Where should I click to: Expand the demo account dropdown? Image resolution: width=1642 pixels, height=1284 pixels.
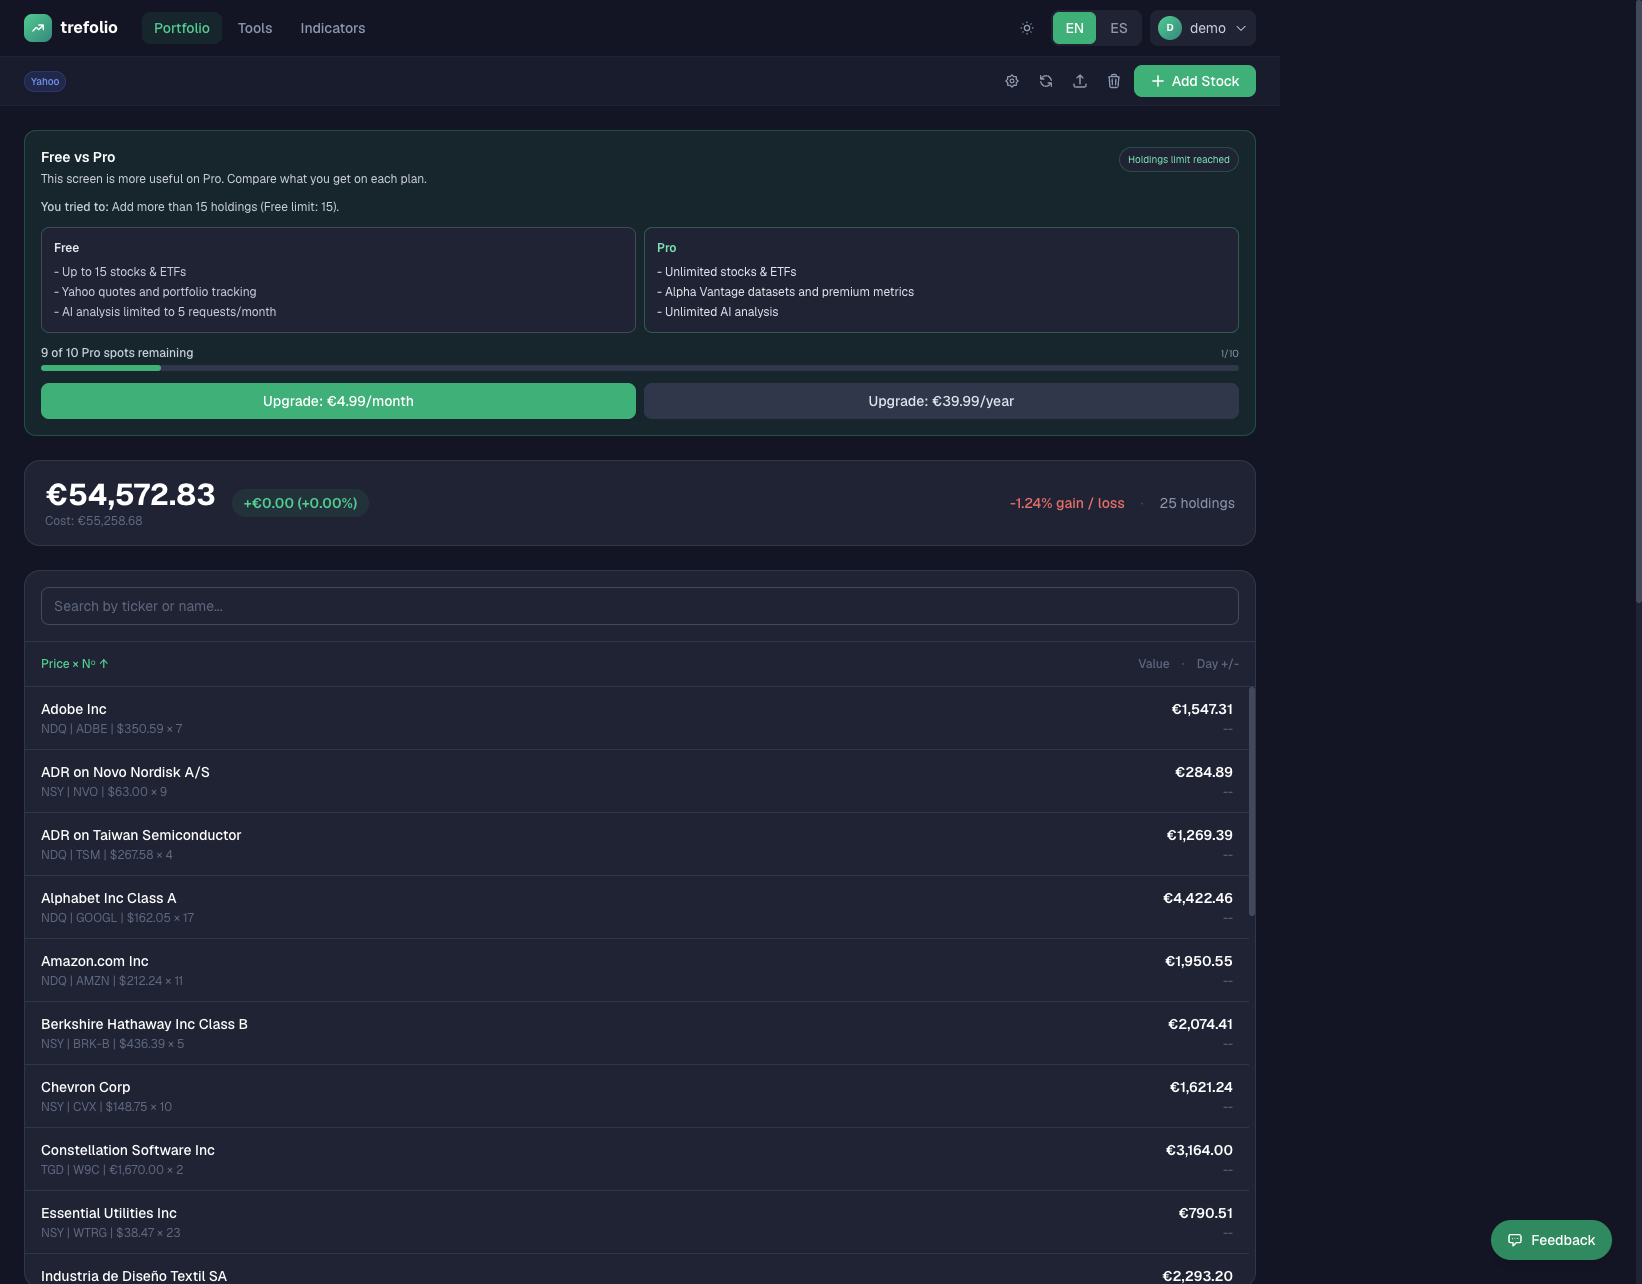[1240, 28]
